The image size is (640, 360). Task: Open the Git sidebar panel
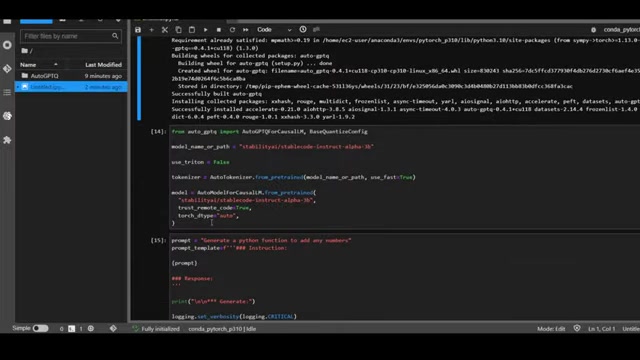pyautogui.click(x=7, y=69)
